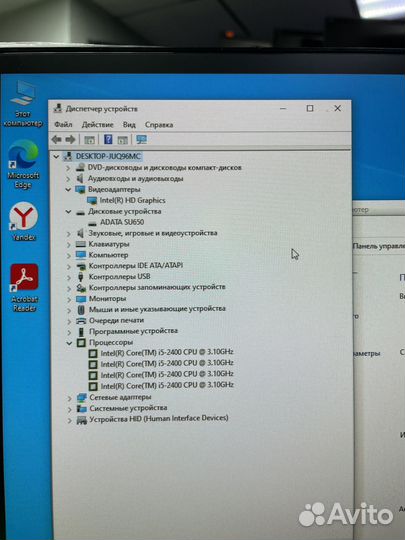Open Этот компьютер desktop icon

[x=23, y=104]
